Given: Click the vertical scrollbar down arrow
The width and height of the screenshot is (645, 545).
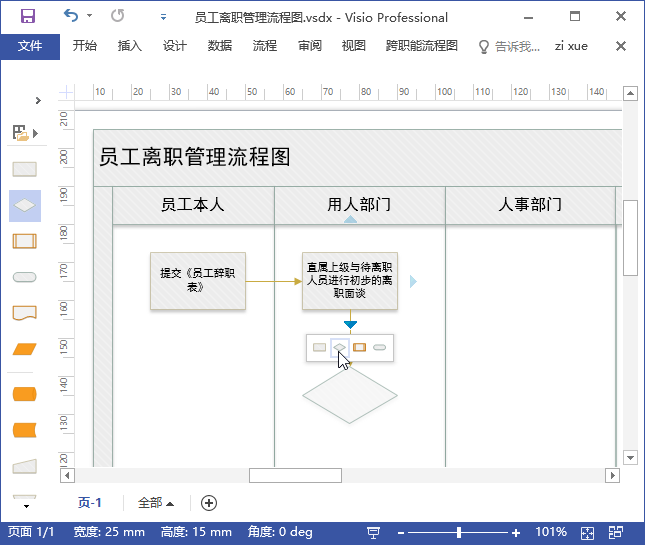Looking at the screenshot, I should tap(630, 457).
